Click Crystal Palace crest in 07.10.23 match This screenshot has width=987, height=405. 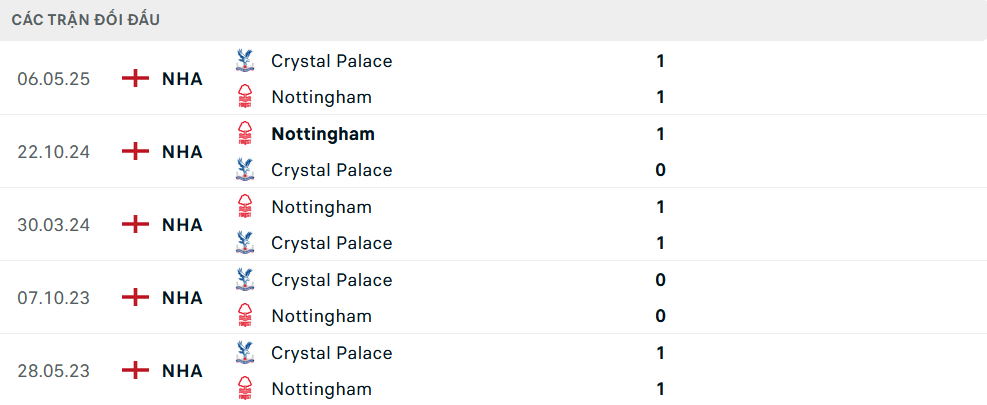click(244, 280)
